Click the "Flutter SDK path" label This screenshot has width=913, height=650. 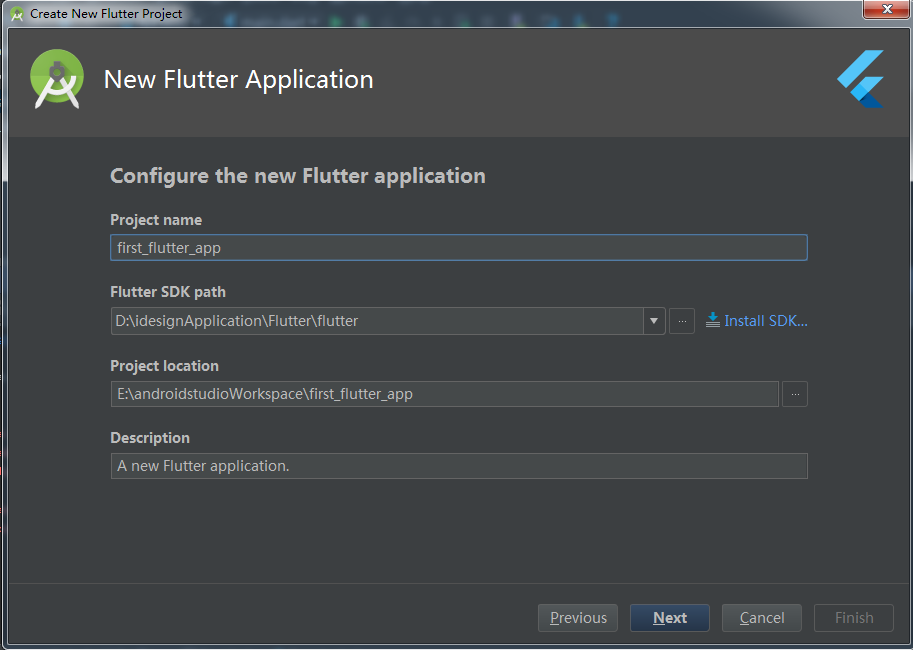[x=168, y=292]
